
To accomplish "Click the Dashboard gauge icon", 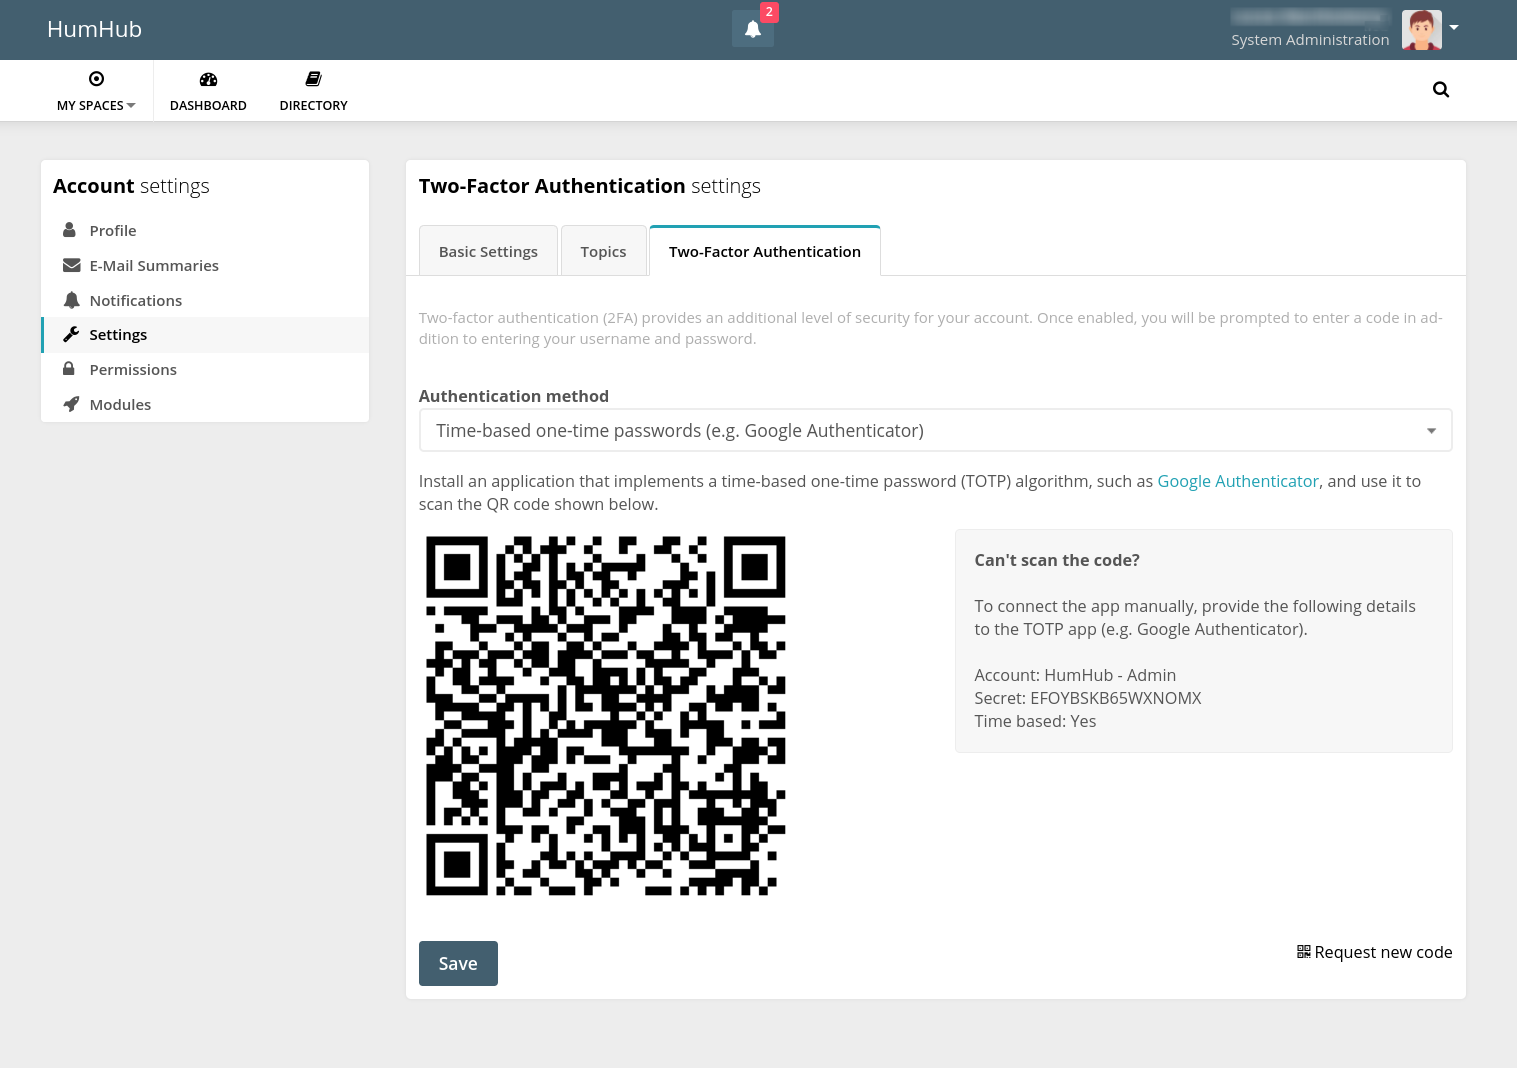I will [208, 79].
